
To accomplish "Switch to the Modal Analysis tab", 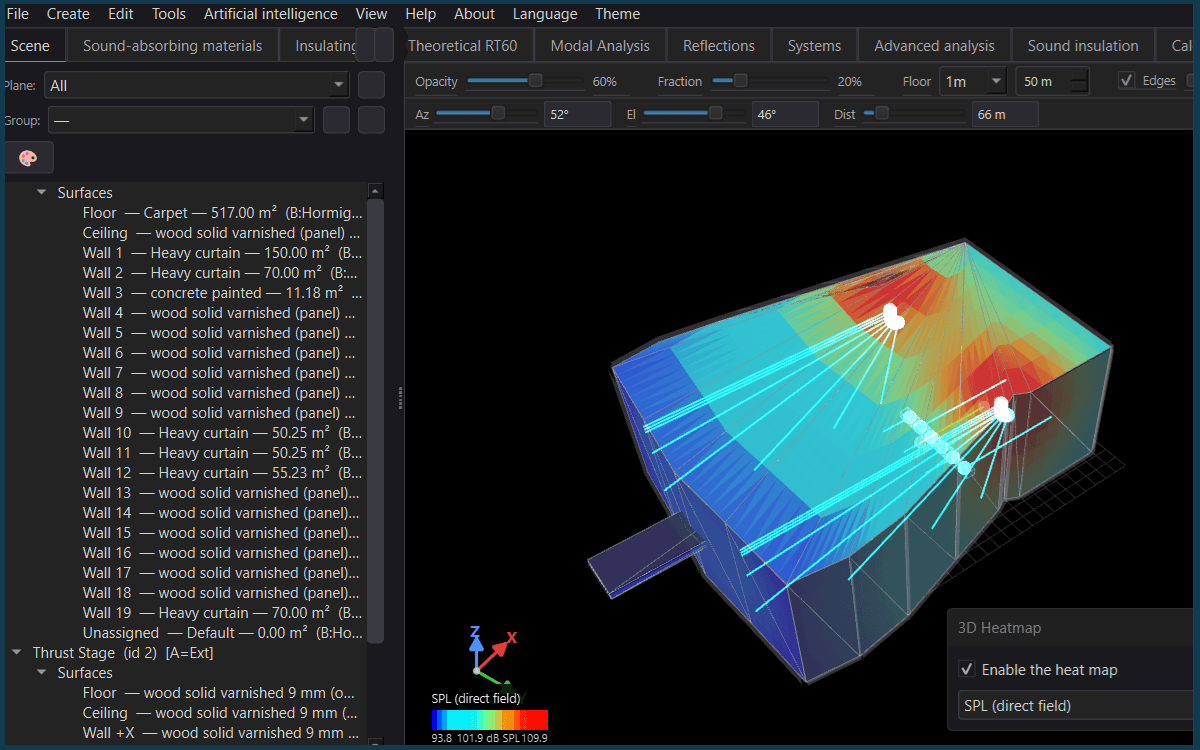I will point(600,45).
